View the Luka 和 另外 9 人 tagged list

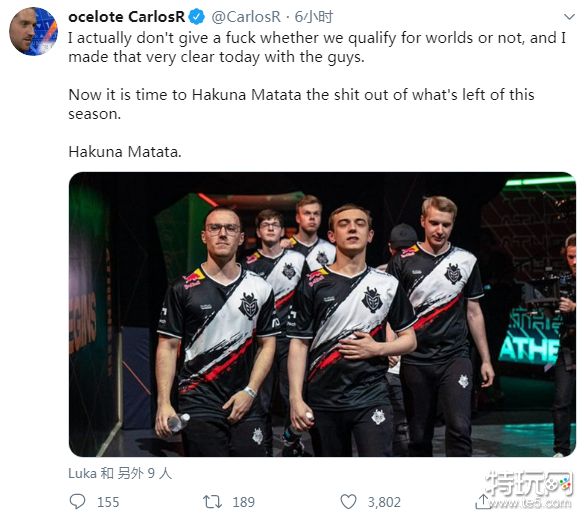click(x=120, y=473)
